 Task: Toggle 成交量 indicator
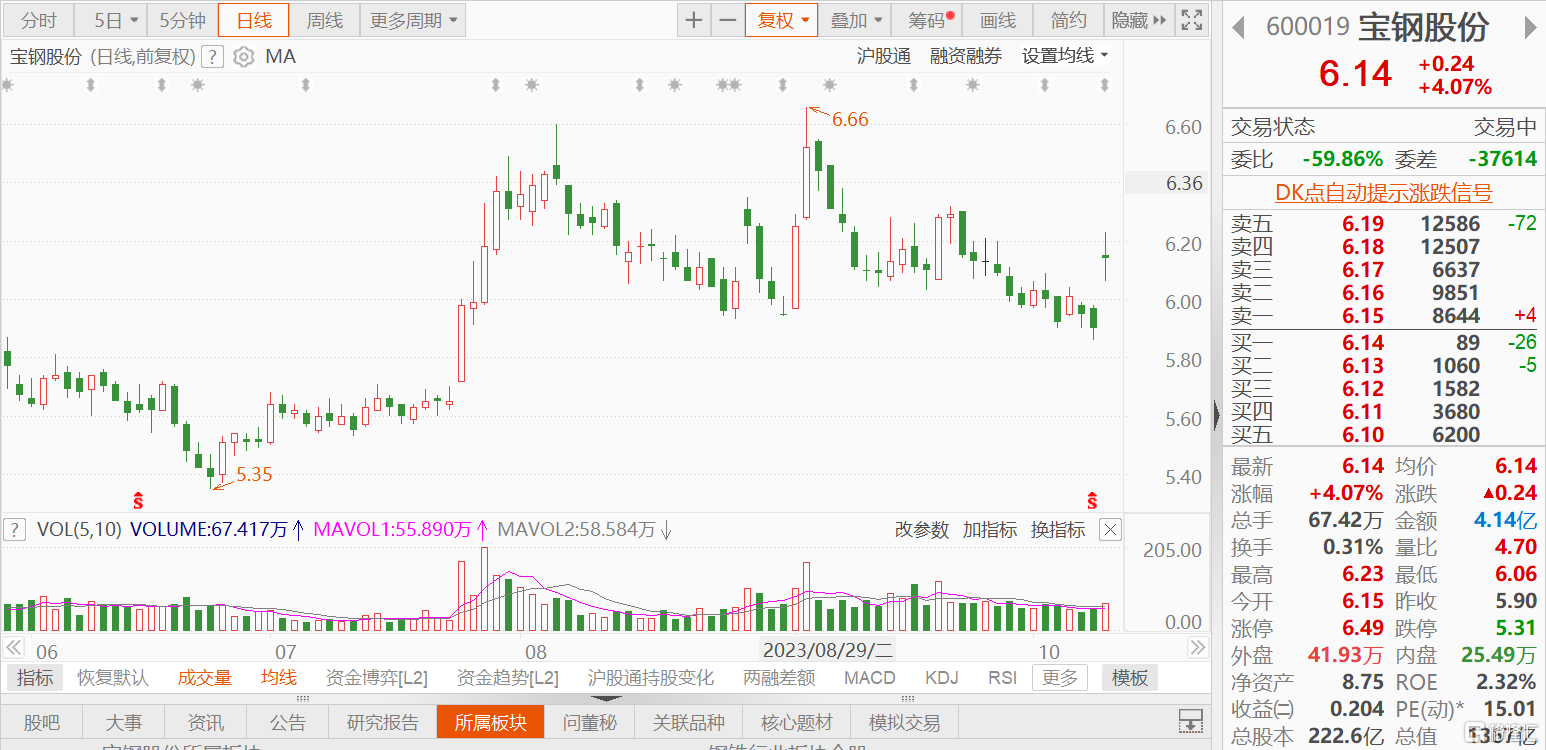click(x=205, y=678)
